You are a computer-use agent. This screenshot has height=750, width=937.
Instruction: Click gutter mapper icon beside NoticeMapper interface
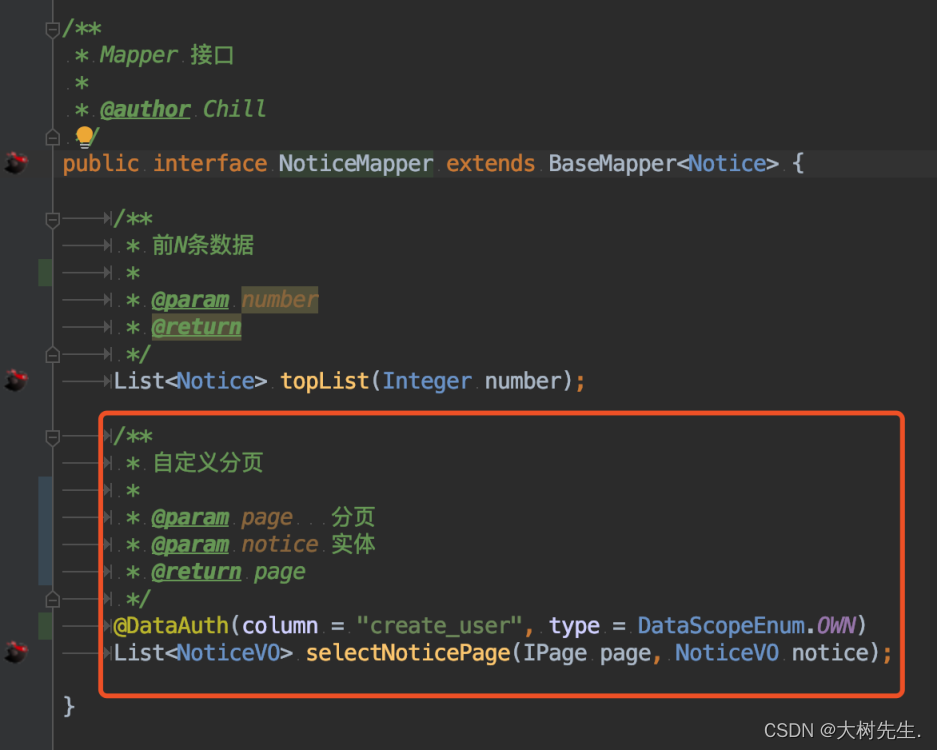pyautogui.click(x=16, y=163)
